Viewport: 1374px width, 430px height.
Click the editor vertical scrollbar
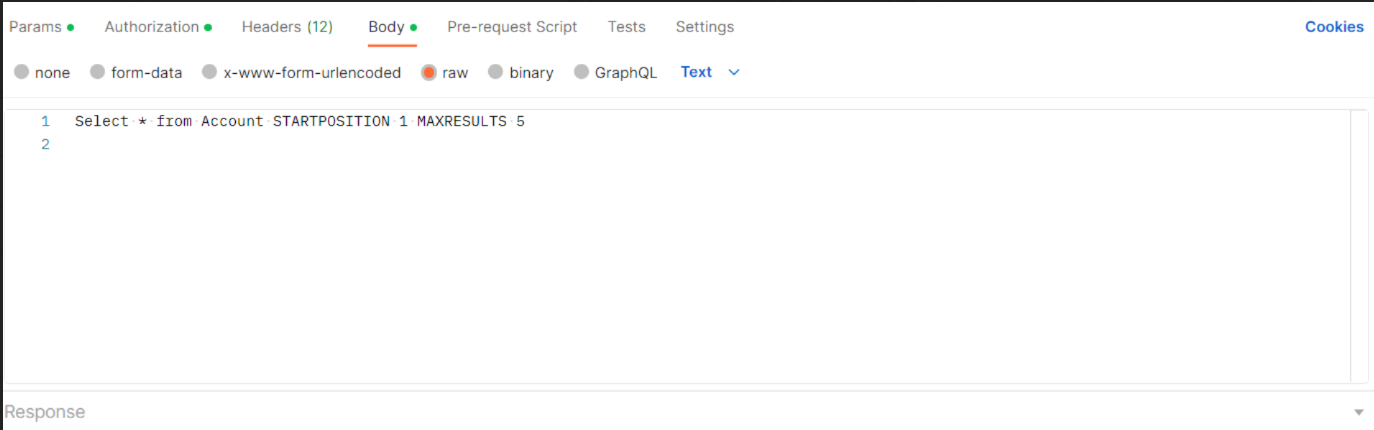(x=1359, y=245)
